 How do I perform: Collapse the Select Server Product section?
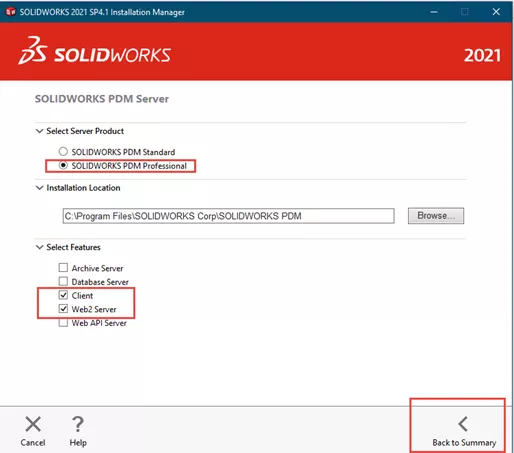coord(39,131)
